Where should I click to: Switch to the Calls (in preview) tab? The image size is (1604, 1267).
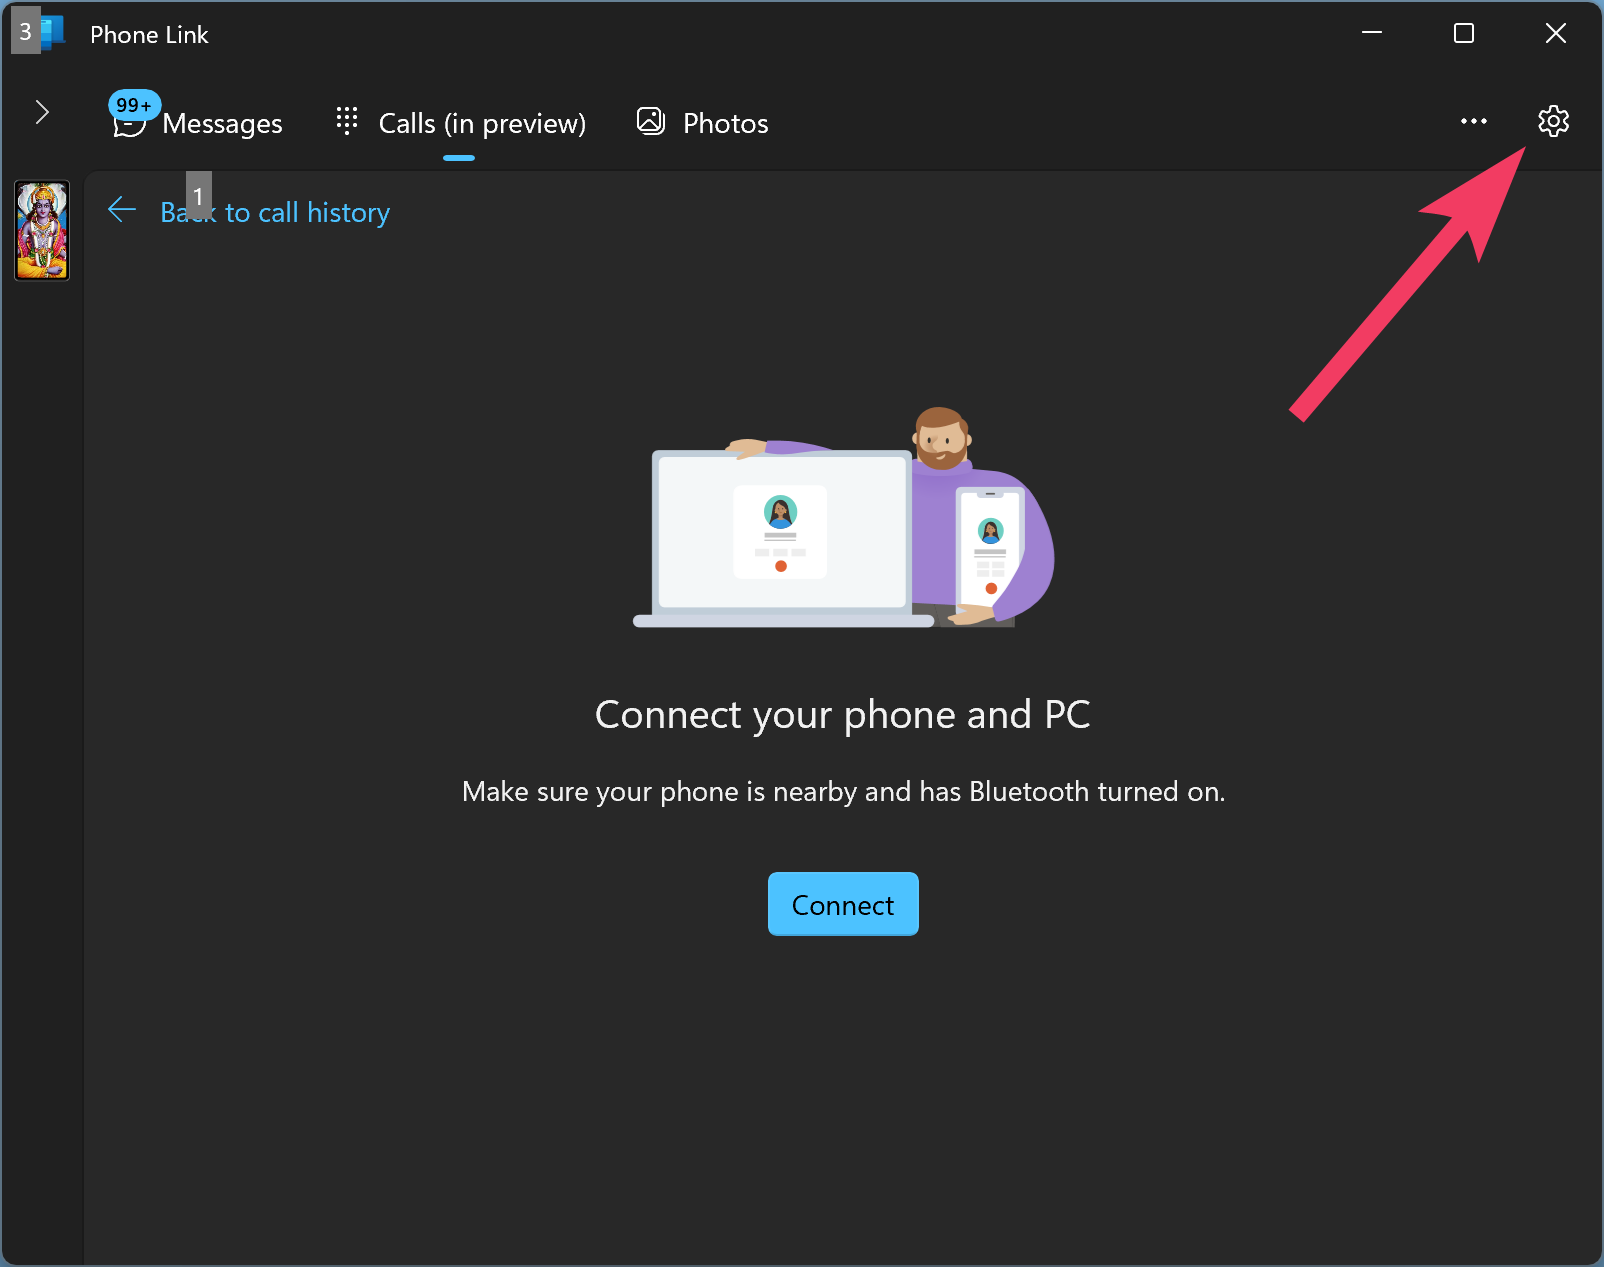(x=461, y=123)
